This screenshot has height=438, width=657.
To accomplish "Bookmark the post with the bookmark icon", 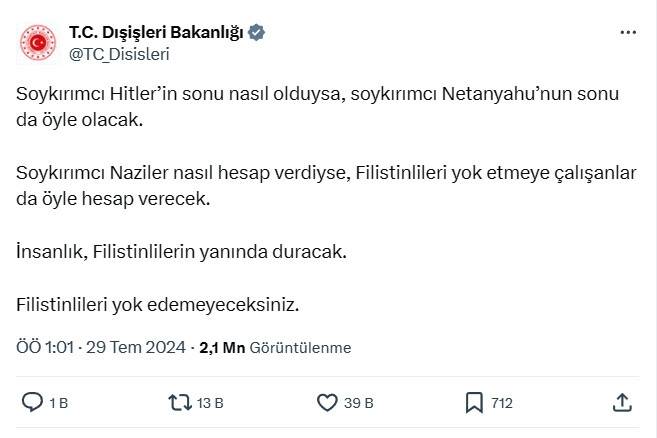I will (x=474, y=403).
